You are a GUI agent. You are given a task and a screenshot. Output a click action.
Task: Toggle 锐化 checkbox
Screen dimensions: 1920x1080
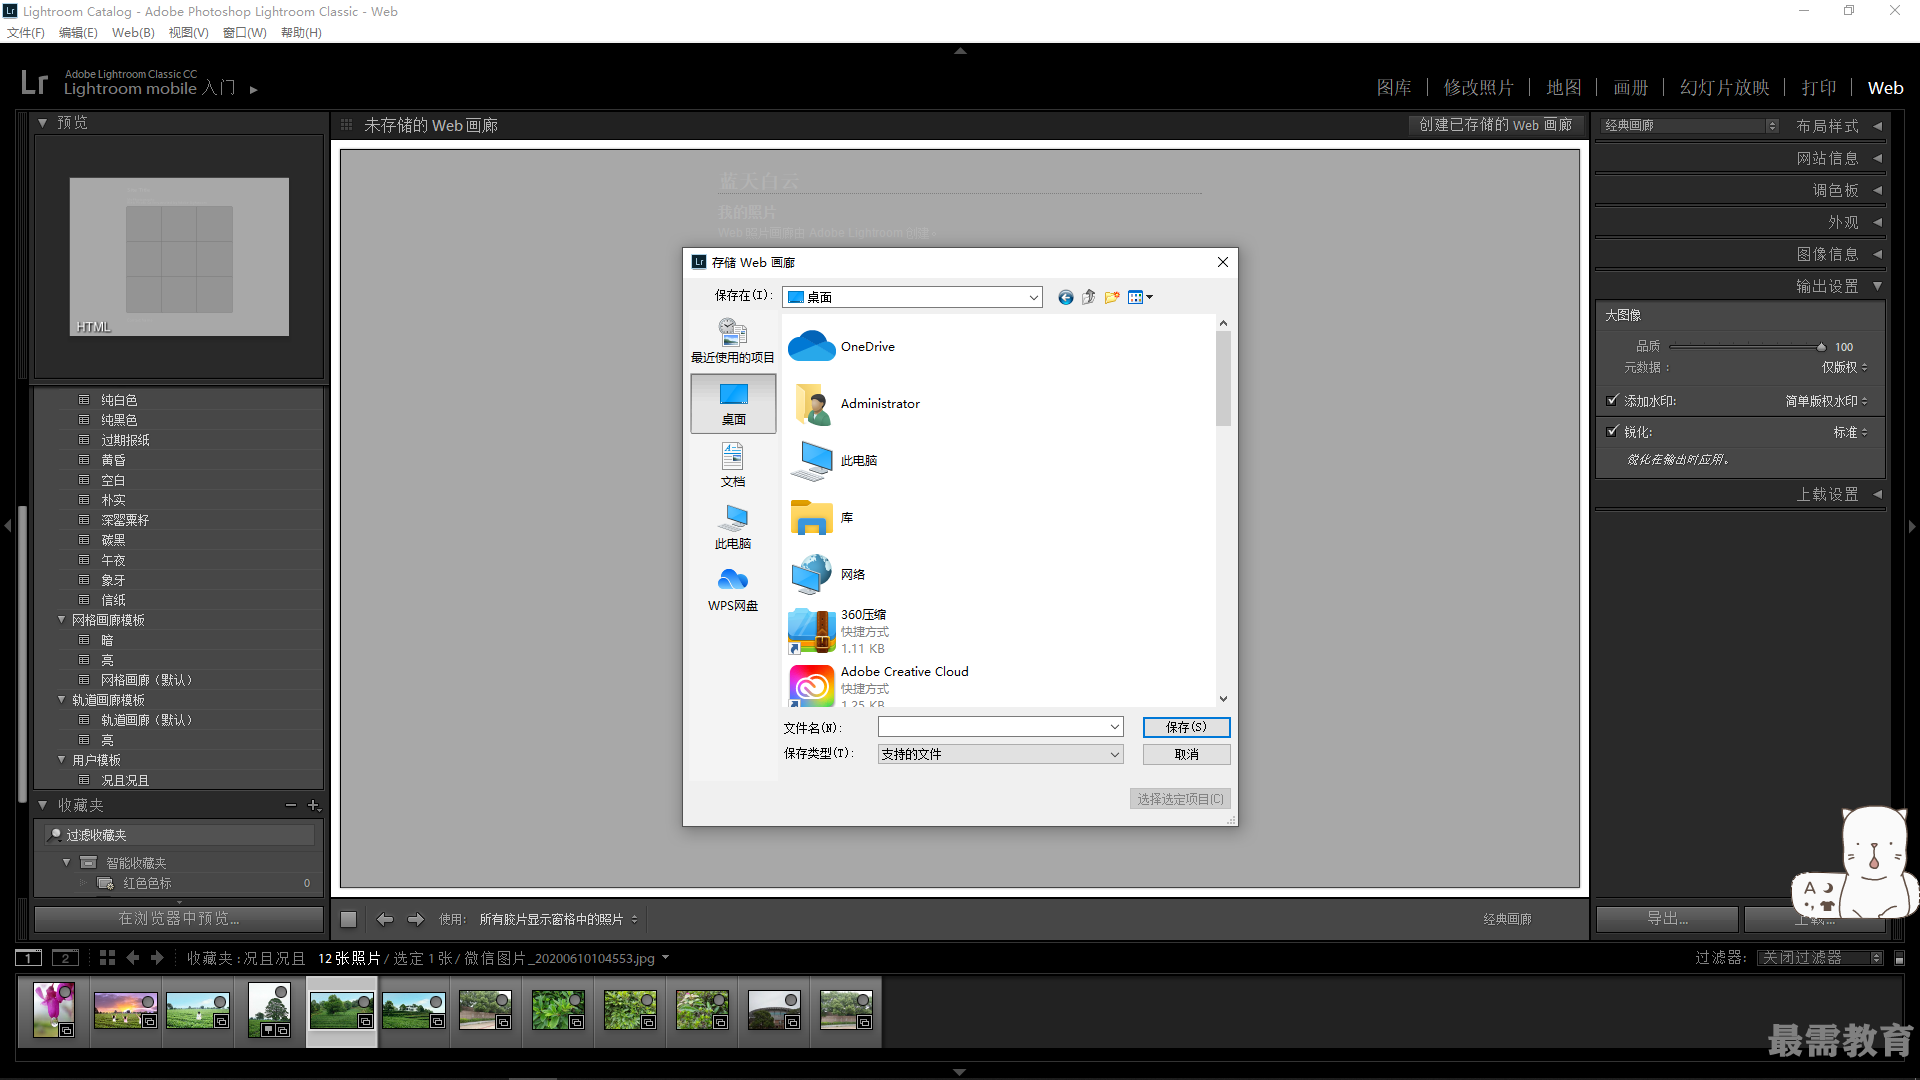1612,432
